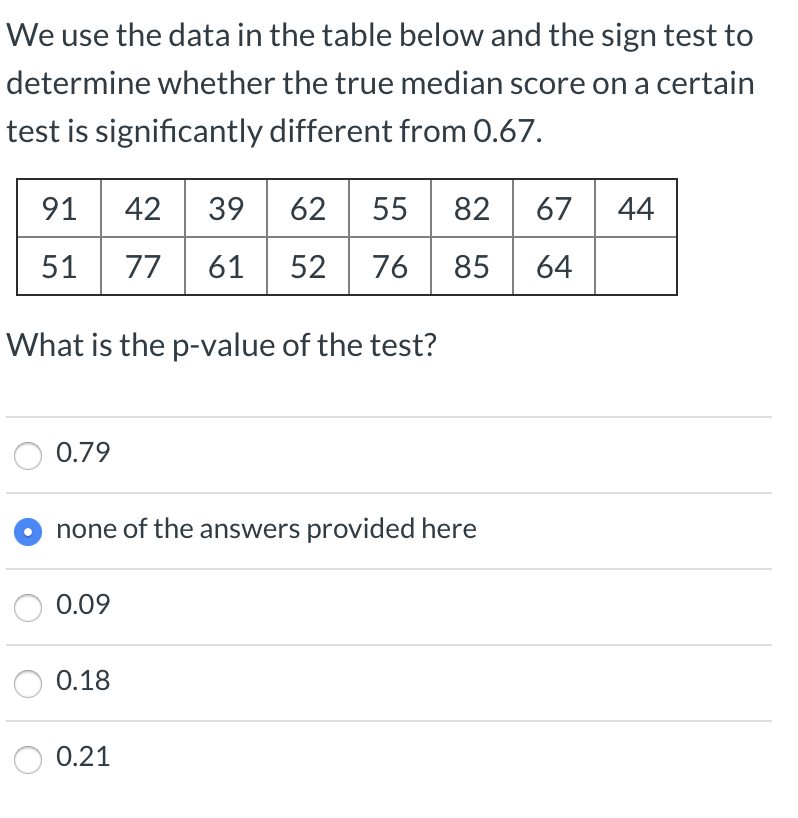798x818 pixels.
Task: Click the table cell containing 51
Action: point(58,266)
